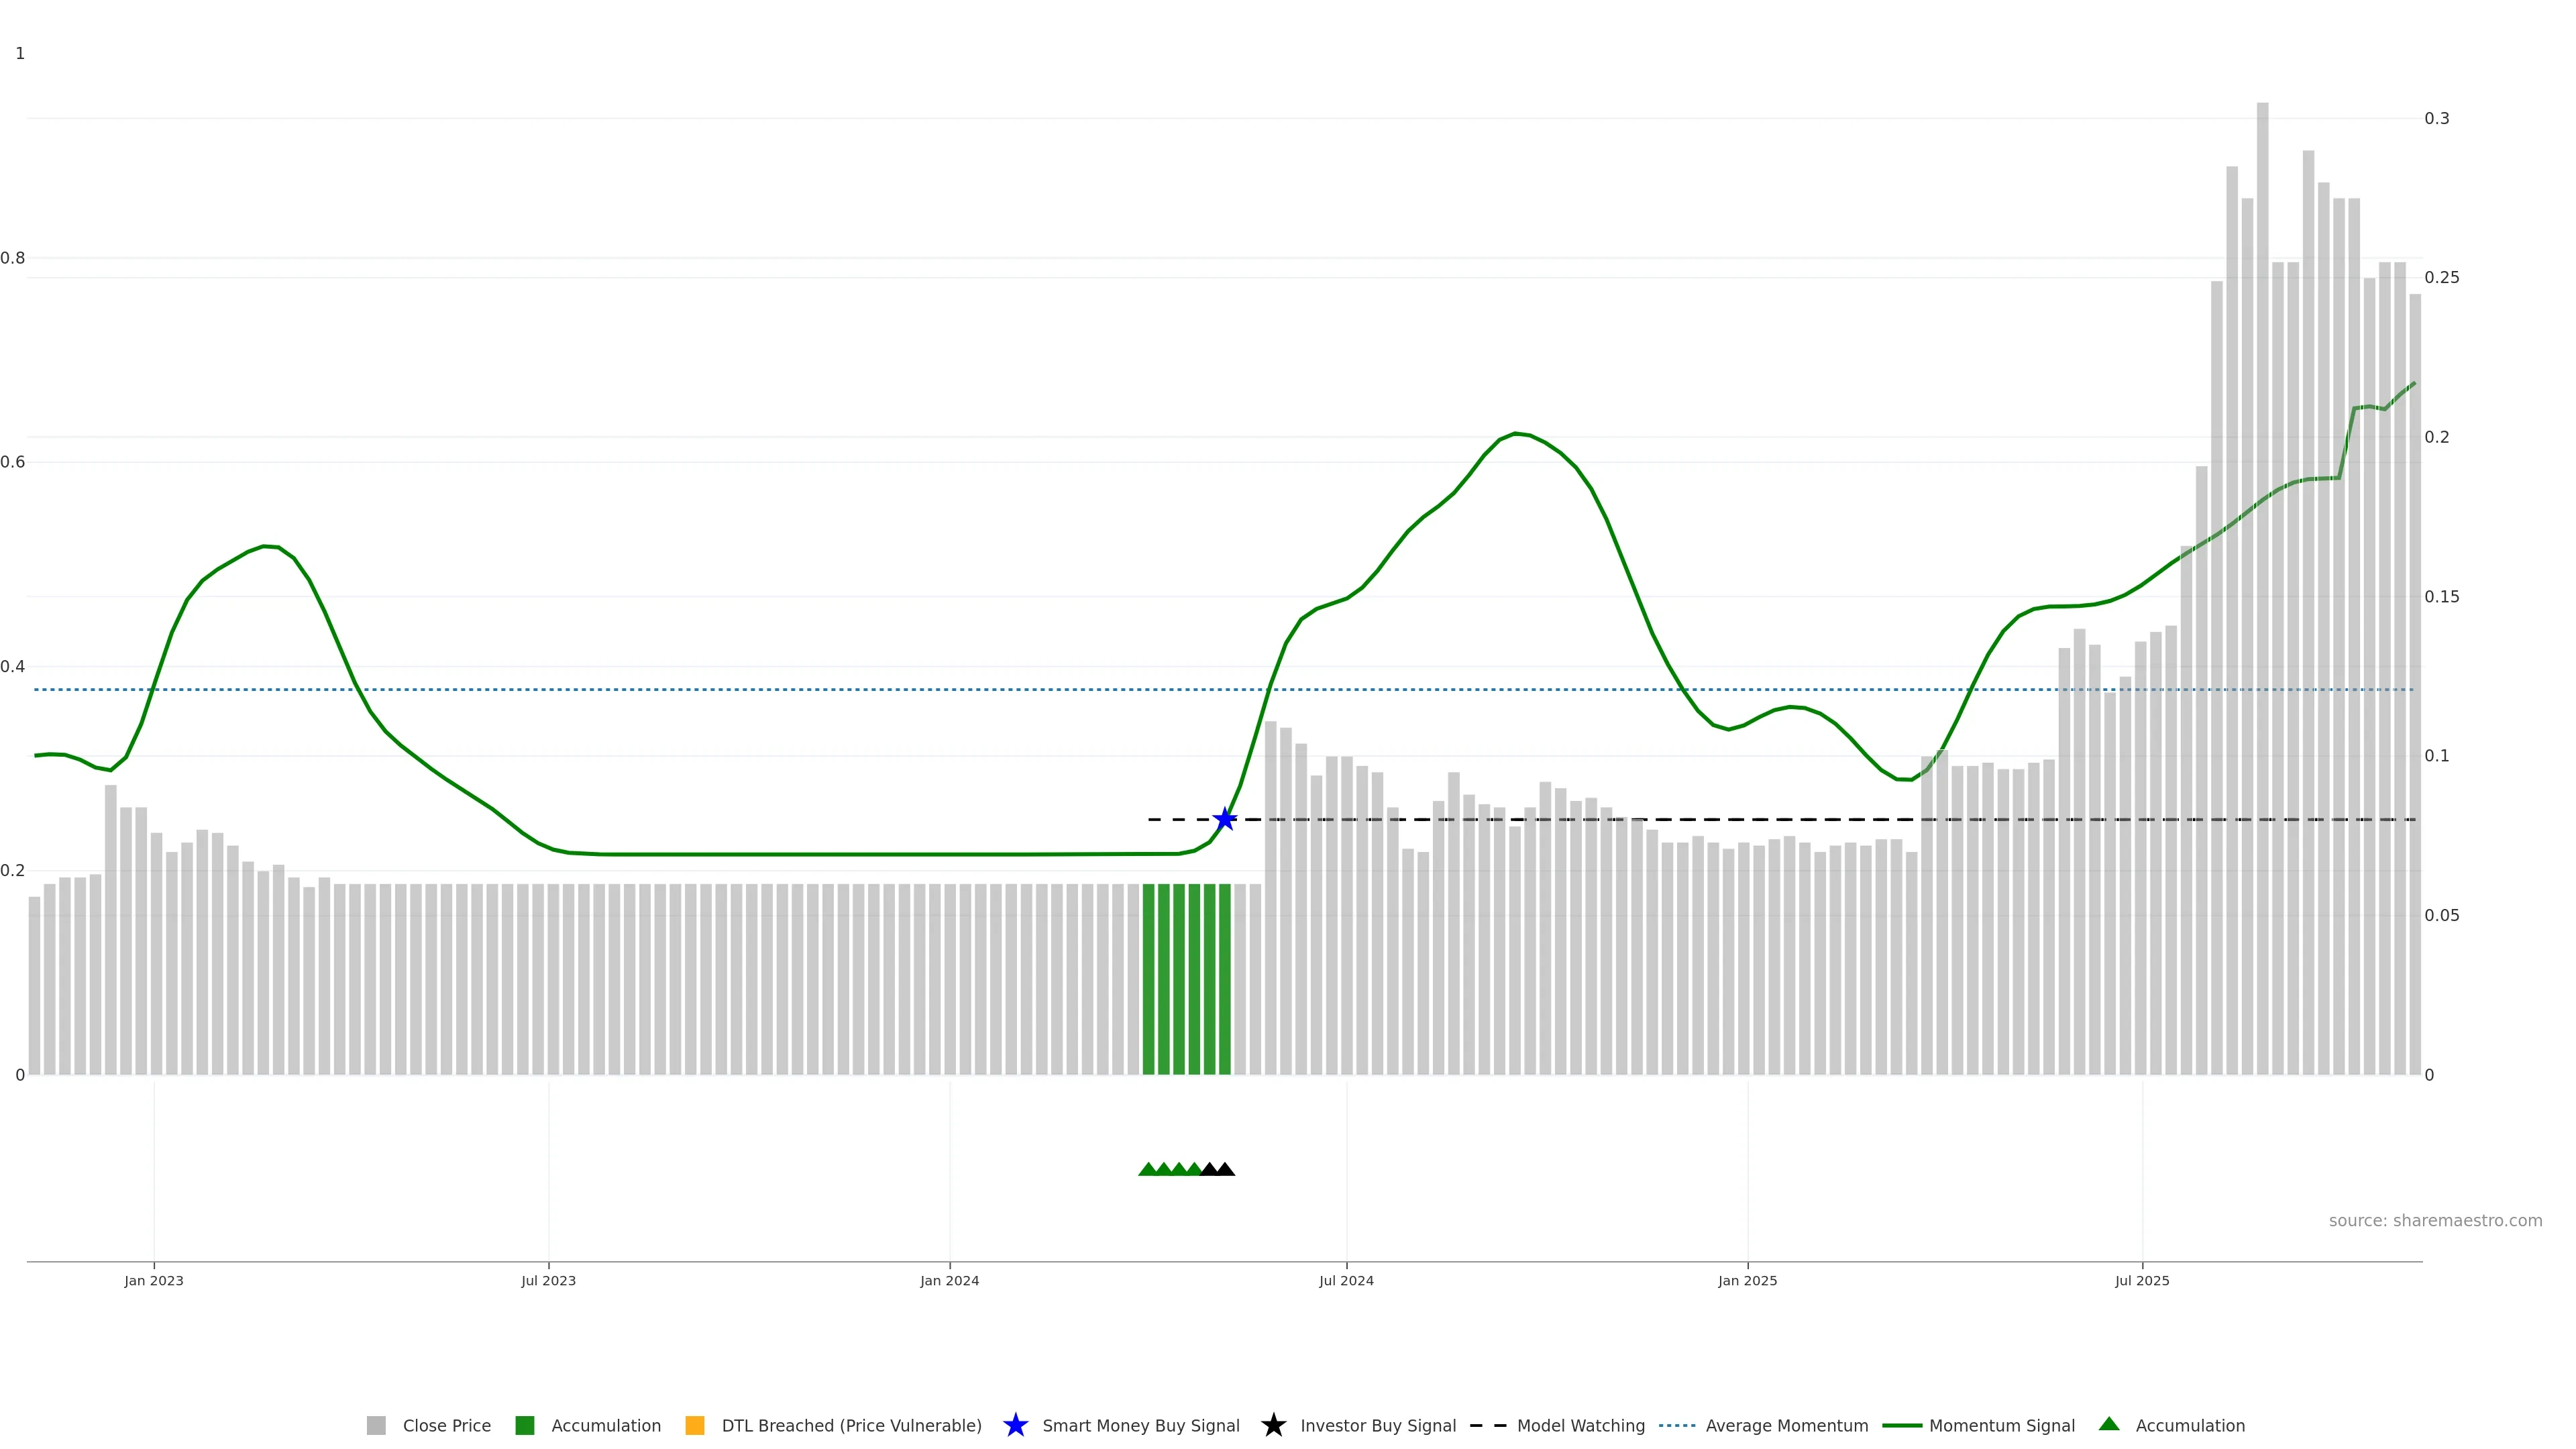Click the gray Close Price legend square

click(376, 1425)
